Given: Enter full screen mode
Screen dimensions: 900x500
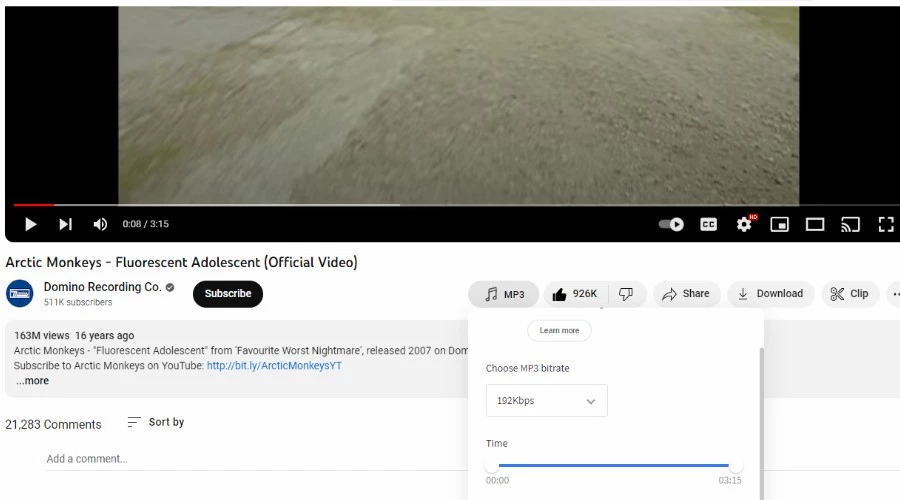Looking at the screenshot, I should (x=886, y=224).
